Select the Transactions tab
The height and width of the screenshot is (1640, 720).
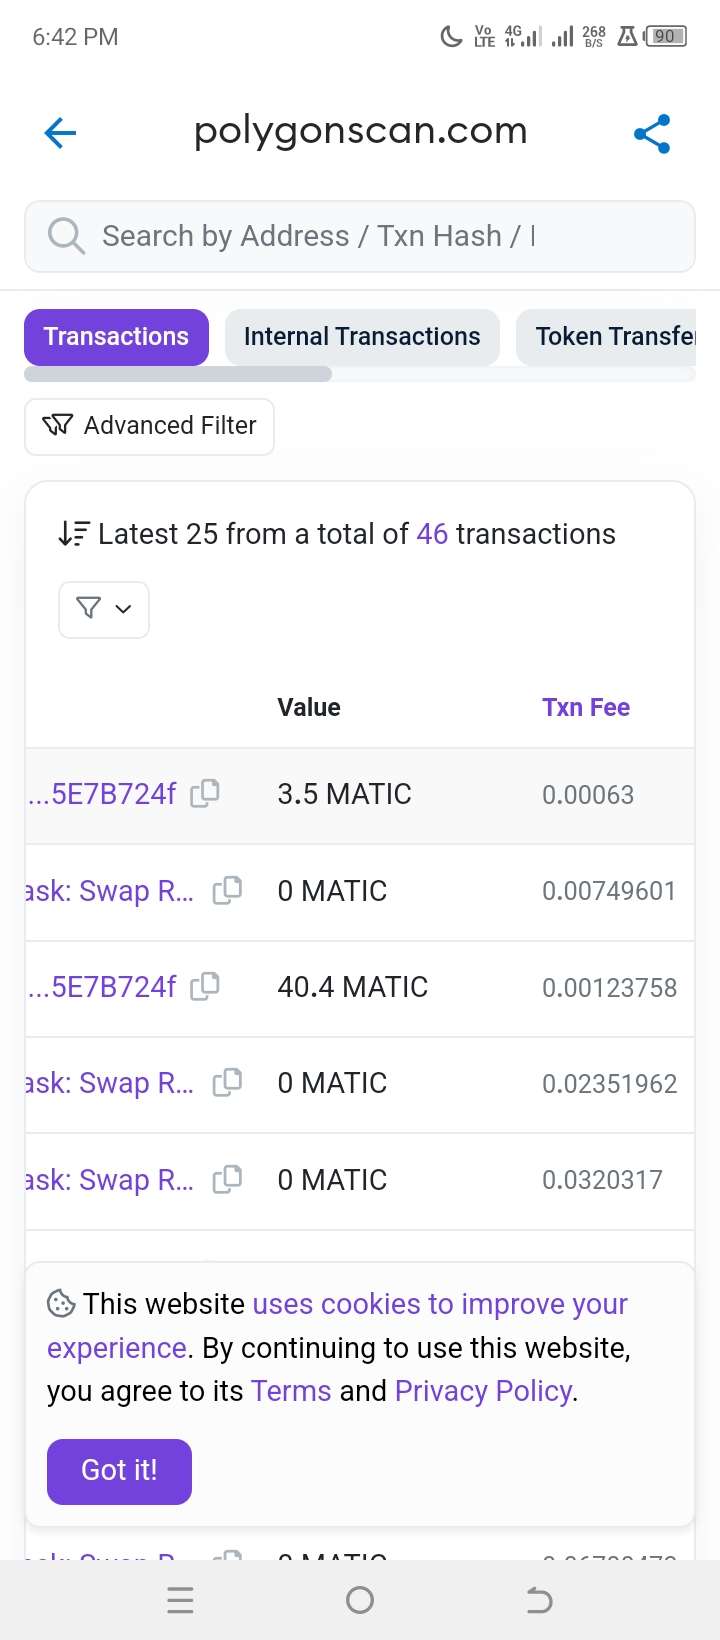click(116, 337)
